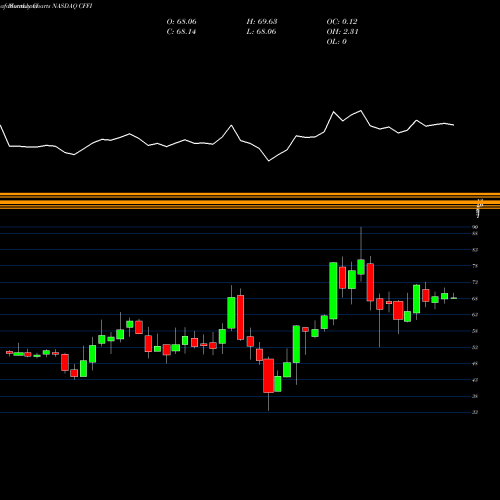Click the OH: 2.31 value
This screenshot has height=500, width=500.
coord(342,32)
